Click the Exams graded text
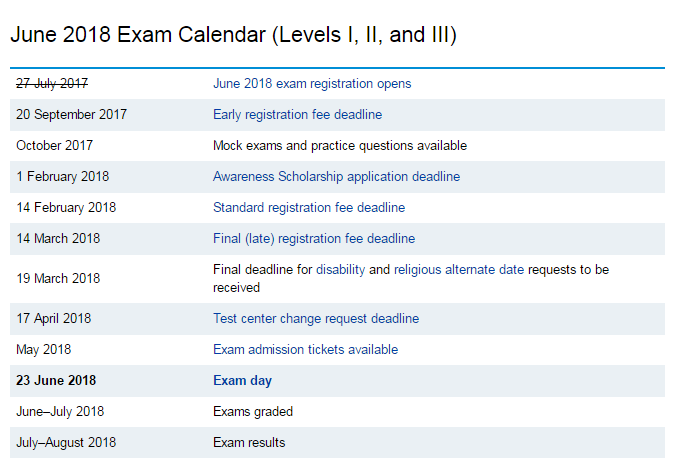The image size is (674, 467). pyautogui.click(x=253, y=412)
